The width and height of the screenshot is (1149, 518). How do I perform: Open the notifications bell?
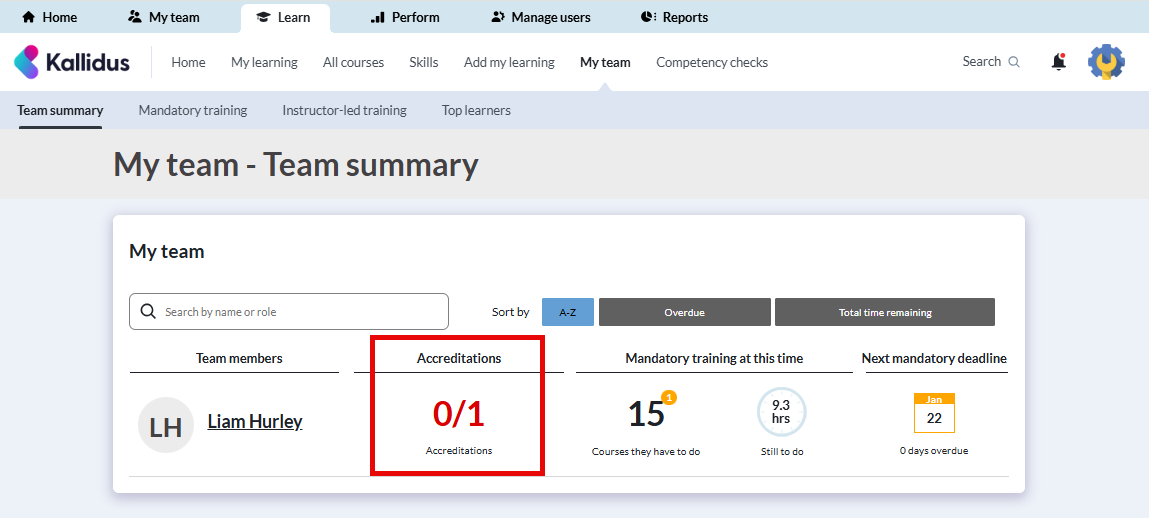tap(1058, 62)
